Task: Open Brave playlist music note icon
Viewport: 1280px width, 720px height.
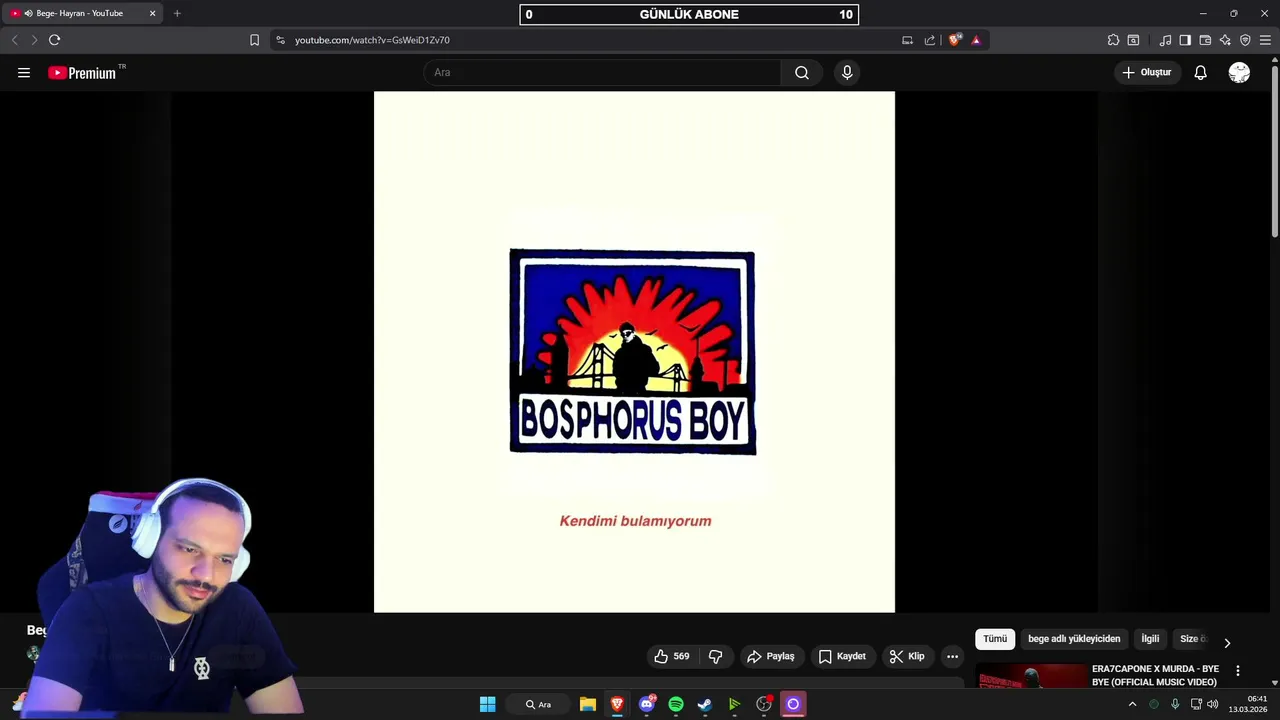Action: click(1165, 40)
